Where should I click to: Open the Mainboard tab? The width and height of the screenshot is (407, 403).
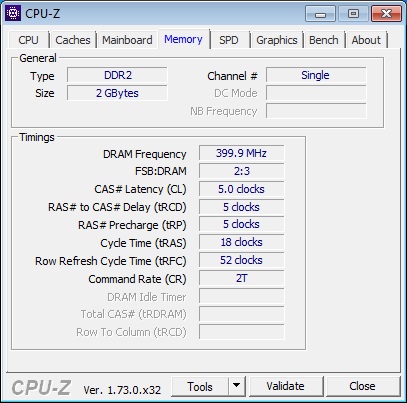click(x=127, y=40)
